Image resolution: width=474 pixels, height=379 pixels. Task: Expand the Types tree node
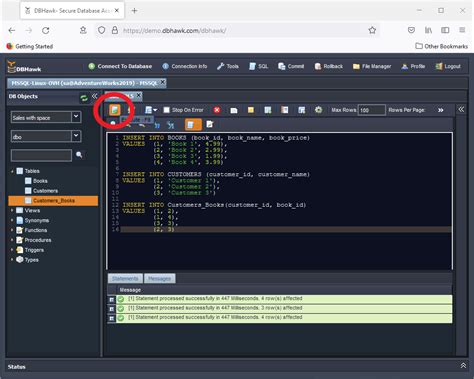pos(12,259)
